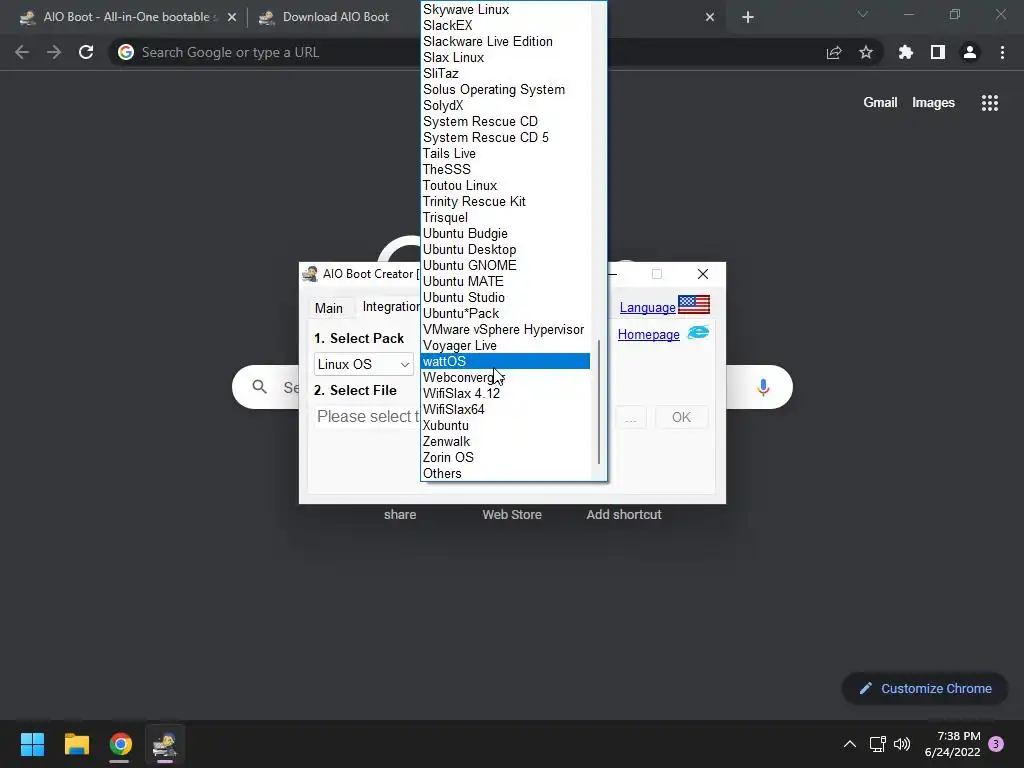Screen dimensions: 1024x768
Task: Open network status tray icon
Action: [877, 744]
